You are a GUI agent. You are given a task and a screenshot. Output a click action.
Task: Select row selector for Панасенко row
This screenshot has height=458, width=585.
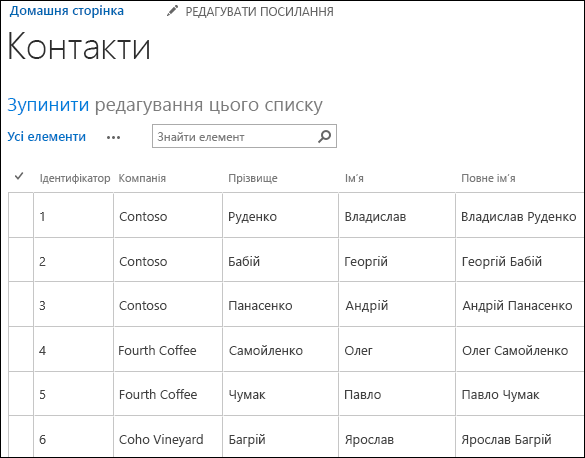[21, 304]
